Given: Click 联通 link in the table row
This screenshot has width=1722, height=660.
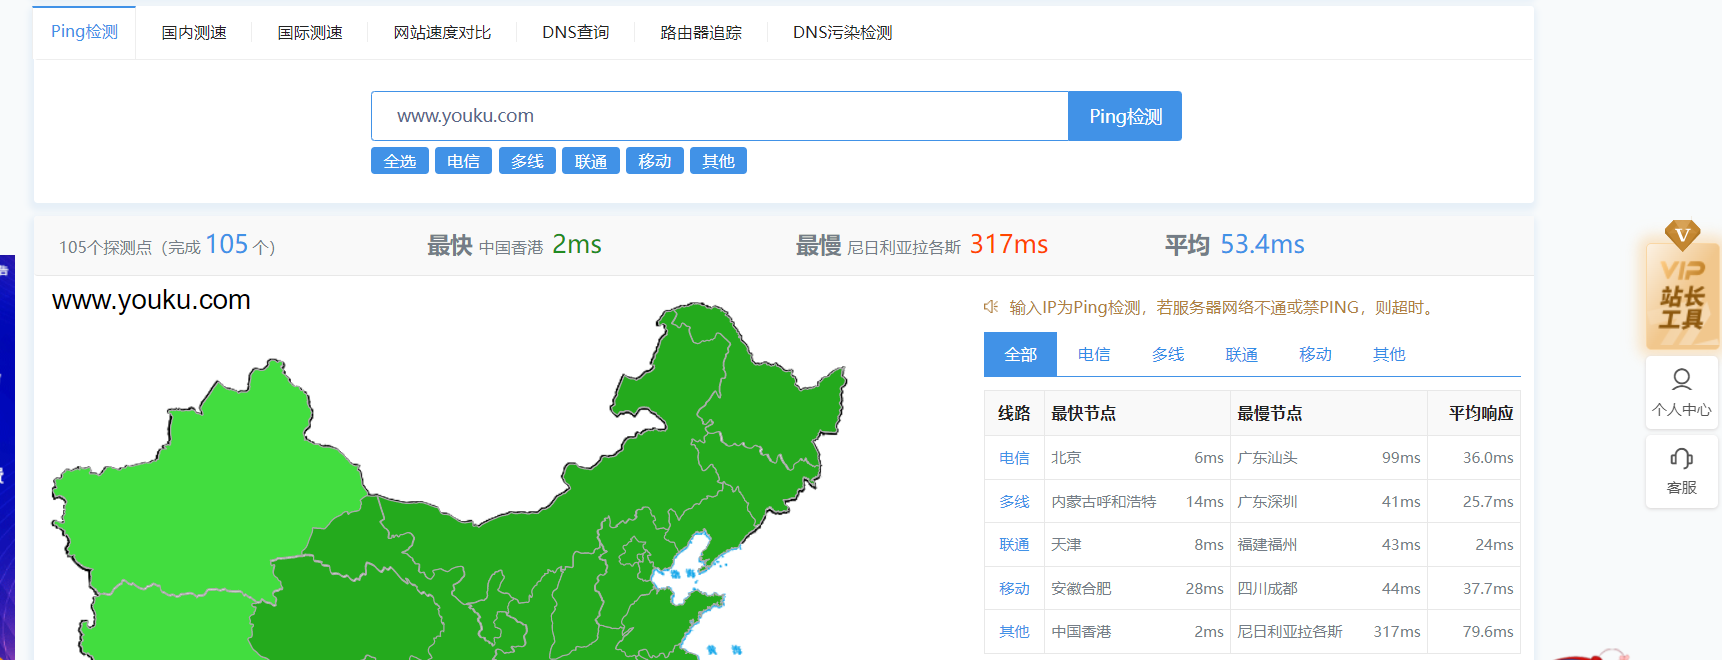Looking at the screenshot, I should [1014, 544].
